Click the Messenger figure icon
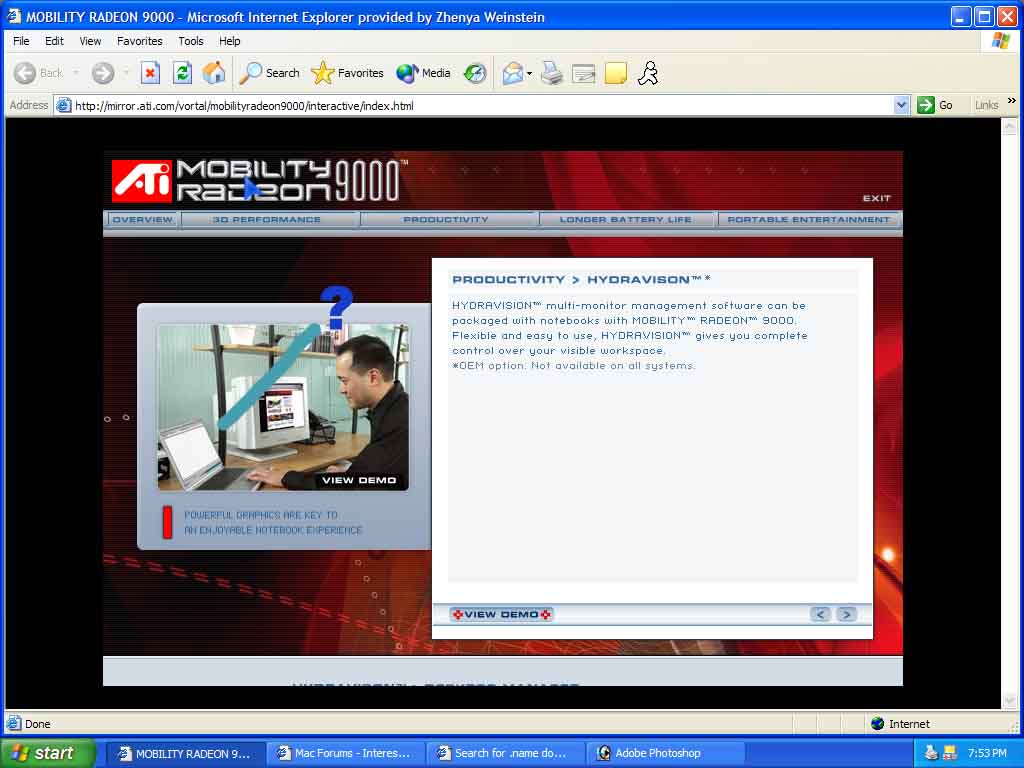Screen dimensions: 1024x768 click(648, 73)
